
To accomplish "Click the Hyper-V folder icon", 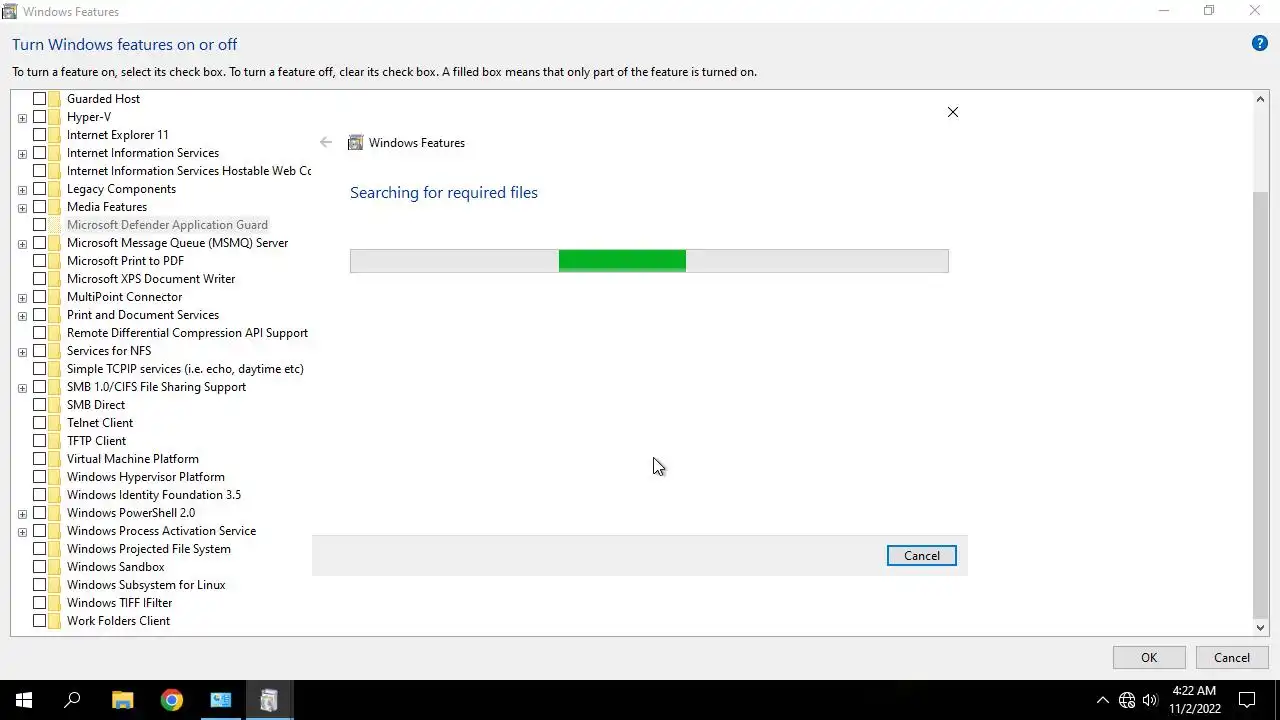I will pos(55,117).
